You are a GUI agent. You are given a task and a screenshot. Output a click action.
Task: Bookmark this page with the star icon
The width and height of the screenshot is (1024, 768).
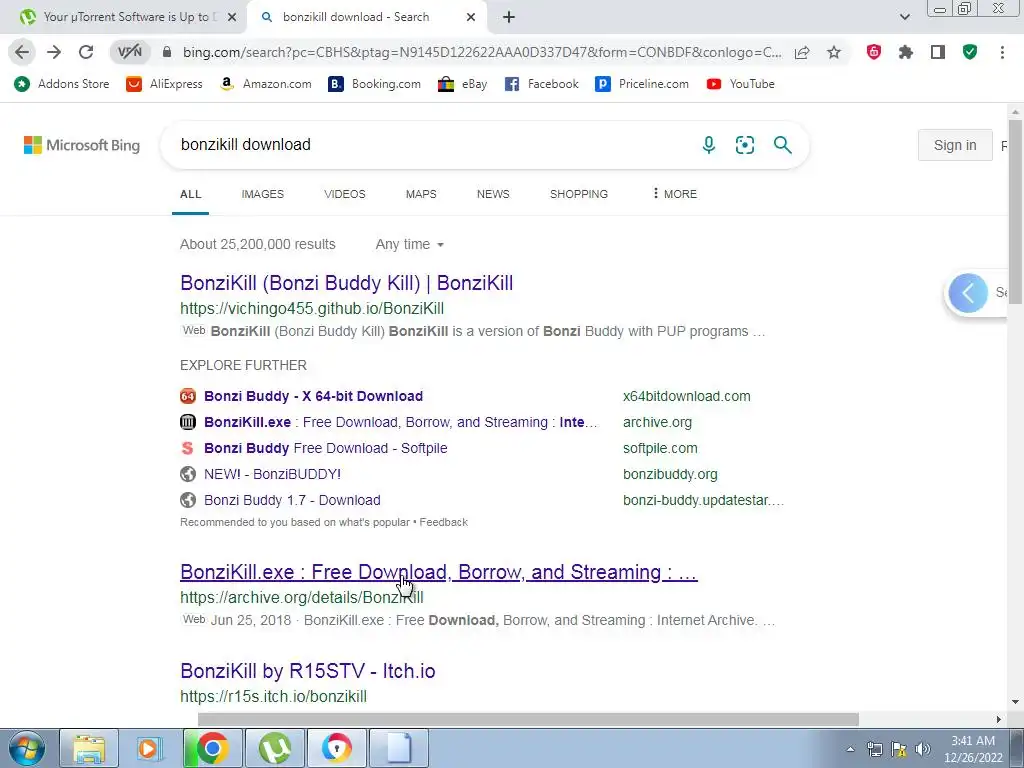point(834,52)
